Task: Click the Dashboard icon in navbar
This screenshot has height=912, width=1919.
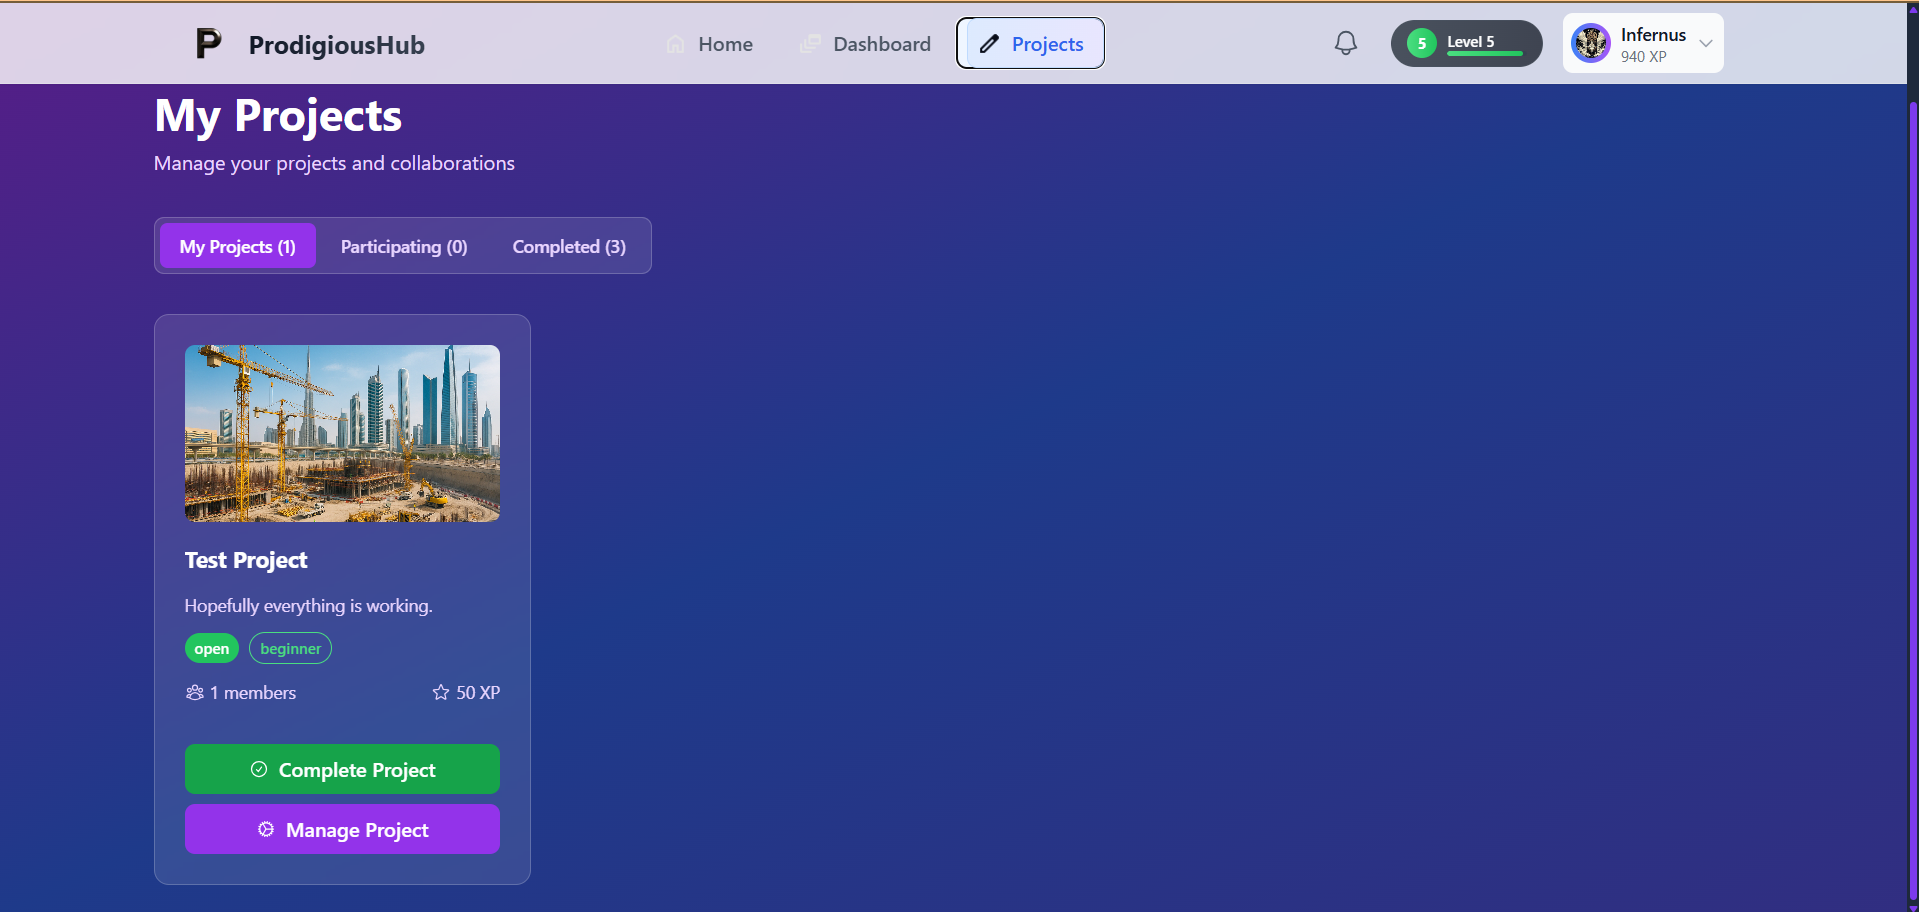Action: 810,44
